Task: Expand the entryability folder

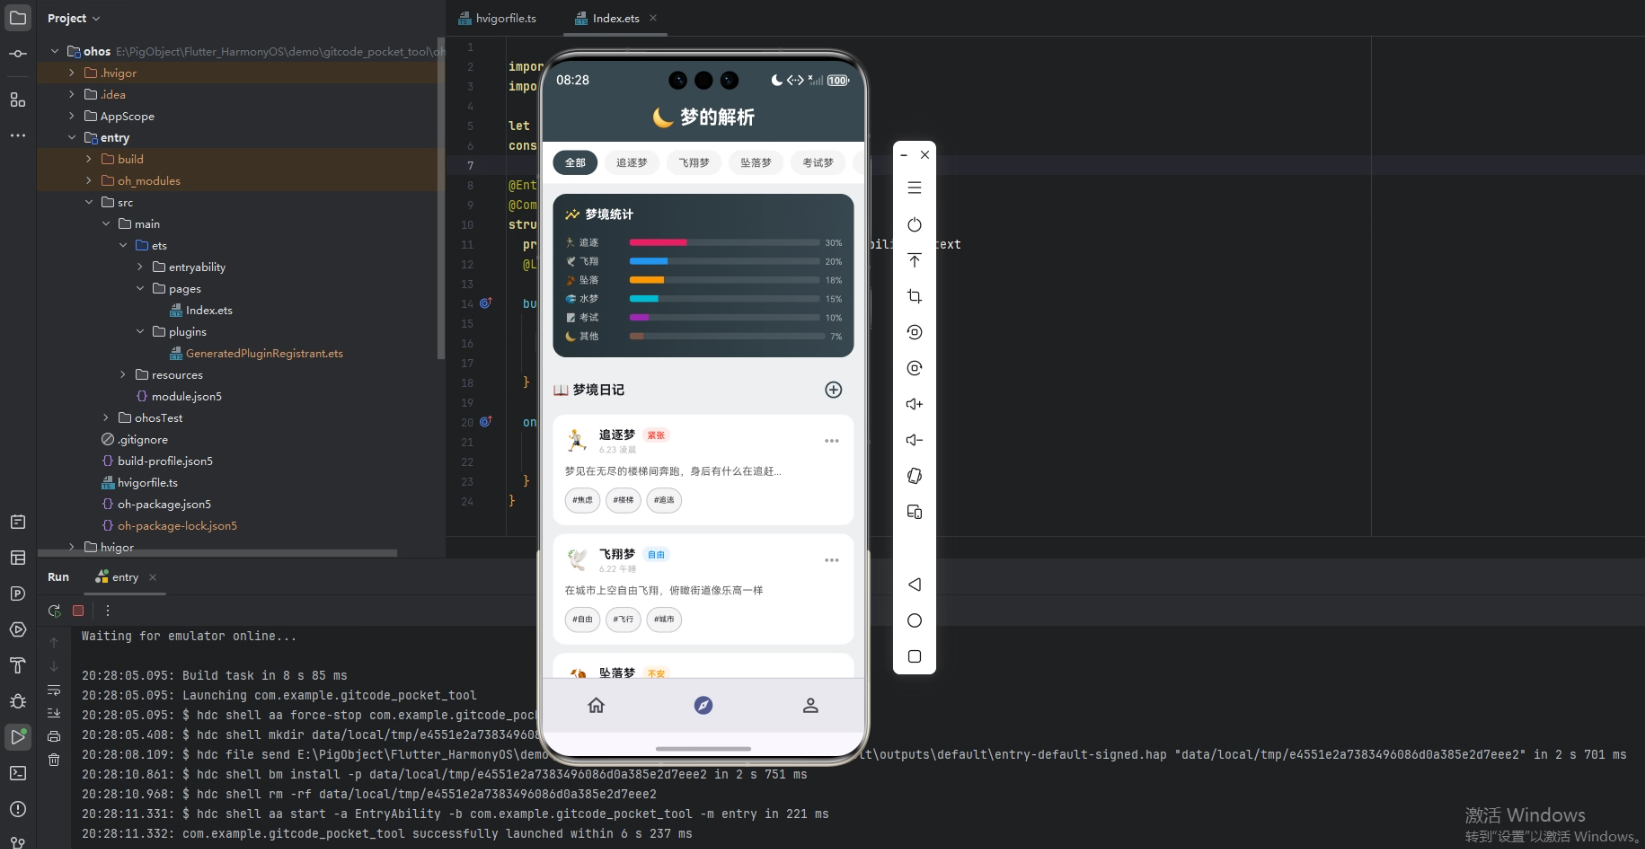Action: [x=139, y=267]
